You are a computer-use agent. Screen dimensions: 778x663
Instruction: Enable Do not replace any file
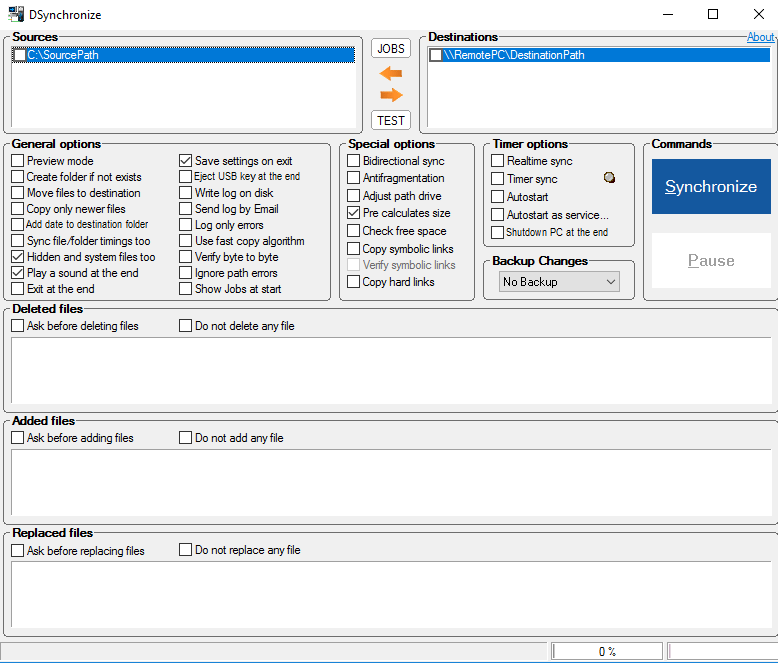click(185, 550)
